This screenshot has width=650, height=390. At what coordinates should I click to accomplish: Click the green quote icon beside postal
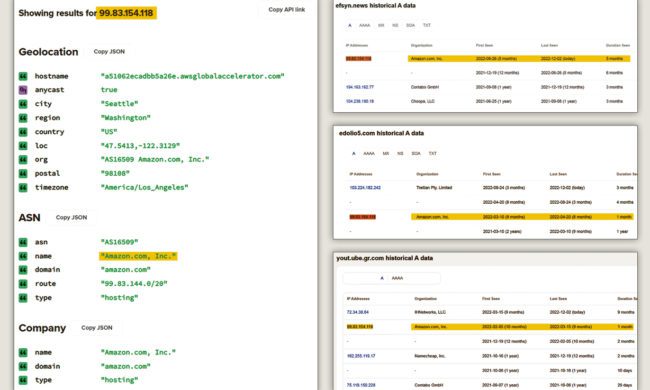pos(23,174)
